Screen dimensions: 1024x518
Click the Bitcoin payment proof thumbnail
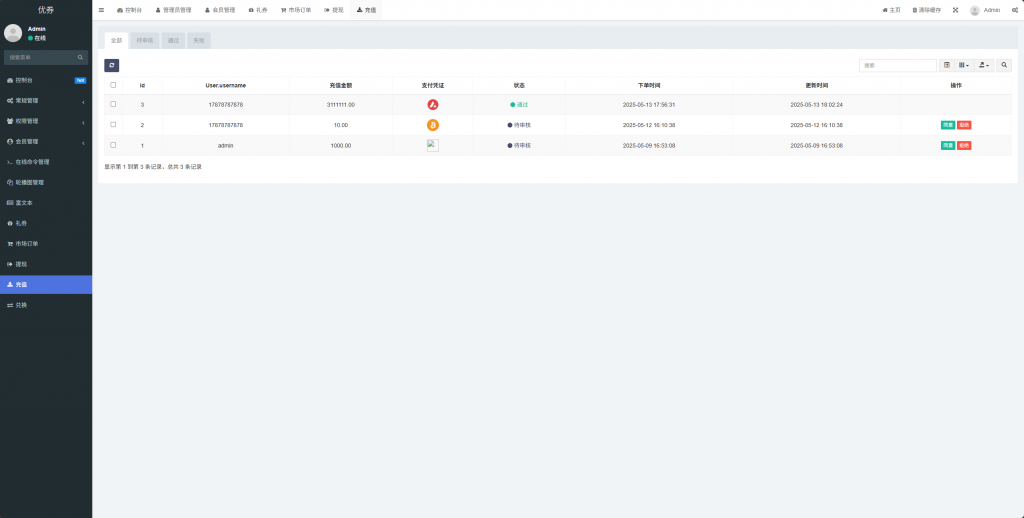click(x=433, y=125)
